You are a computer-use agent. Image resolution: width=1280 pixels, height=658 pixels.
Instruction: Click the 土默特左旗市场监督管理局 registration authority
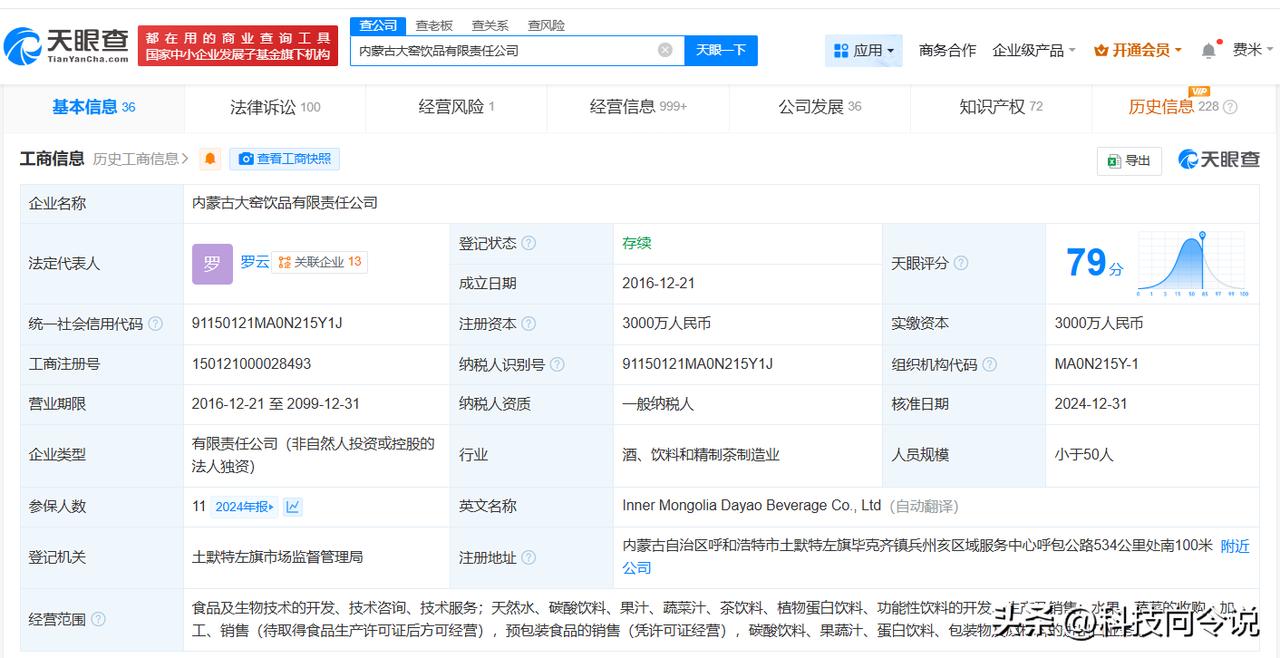(277, 558)
